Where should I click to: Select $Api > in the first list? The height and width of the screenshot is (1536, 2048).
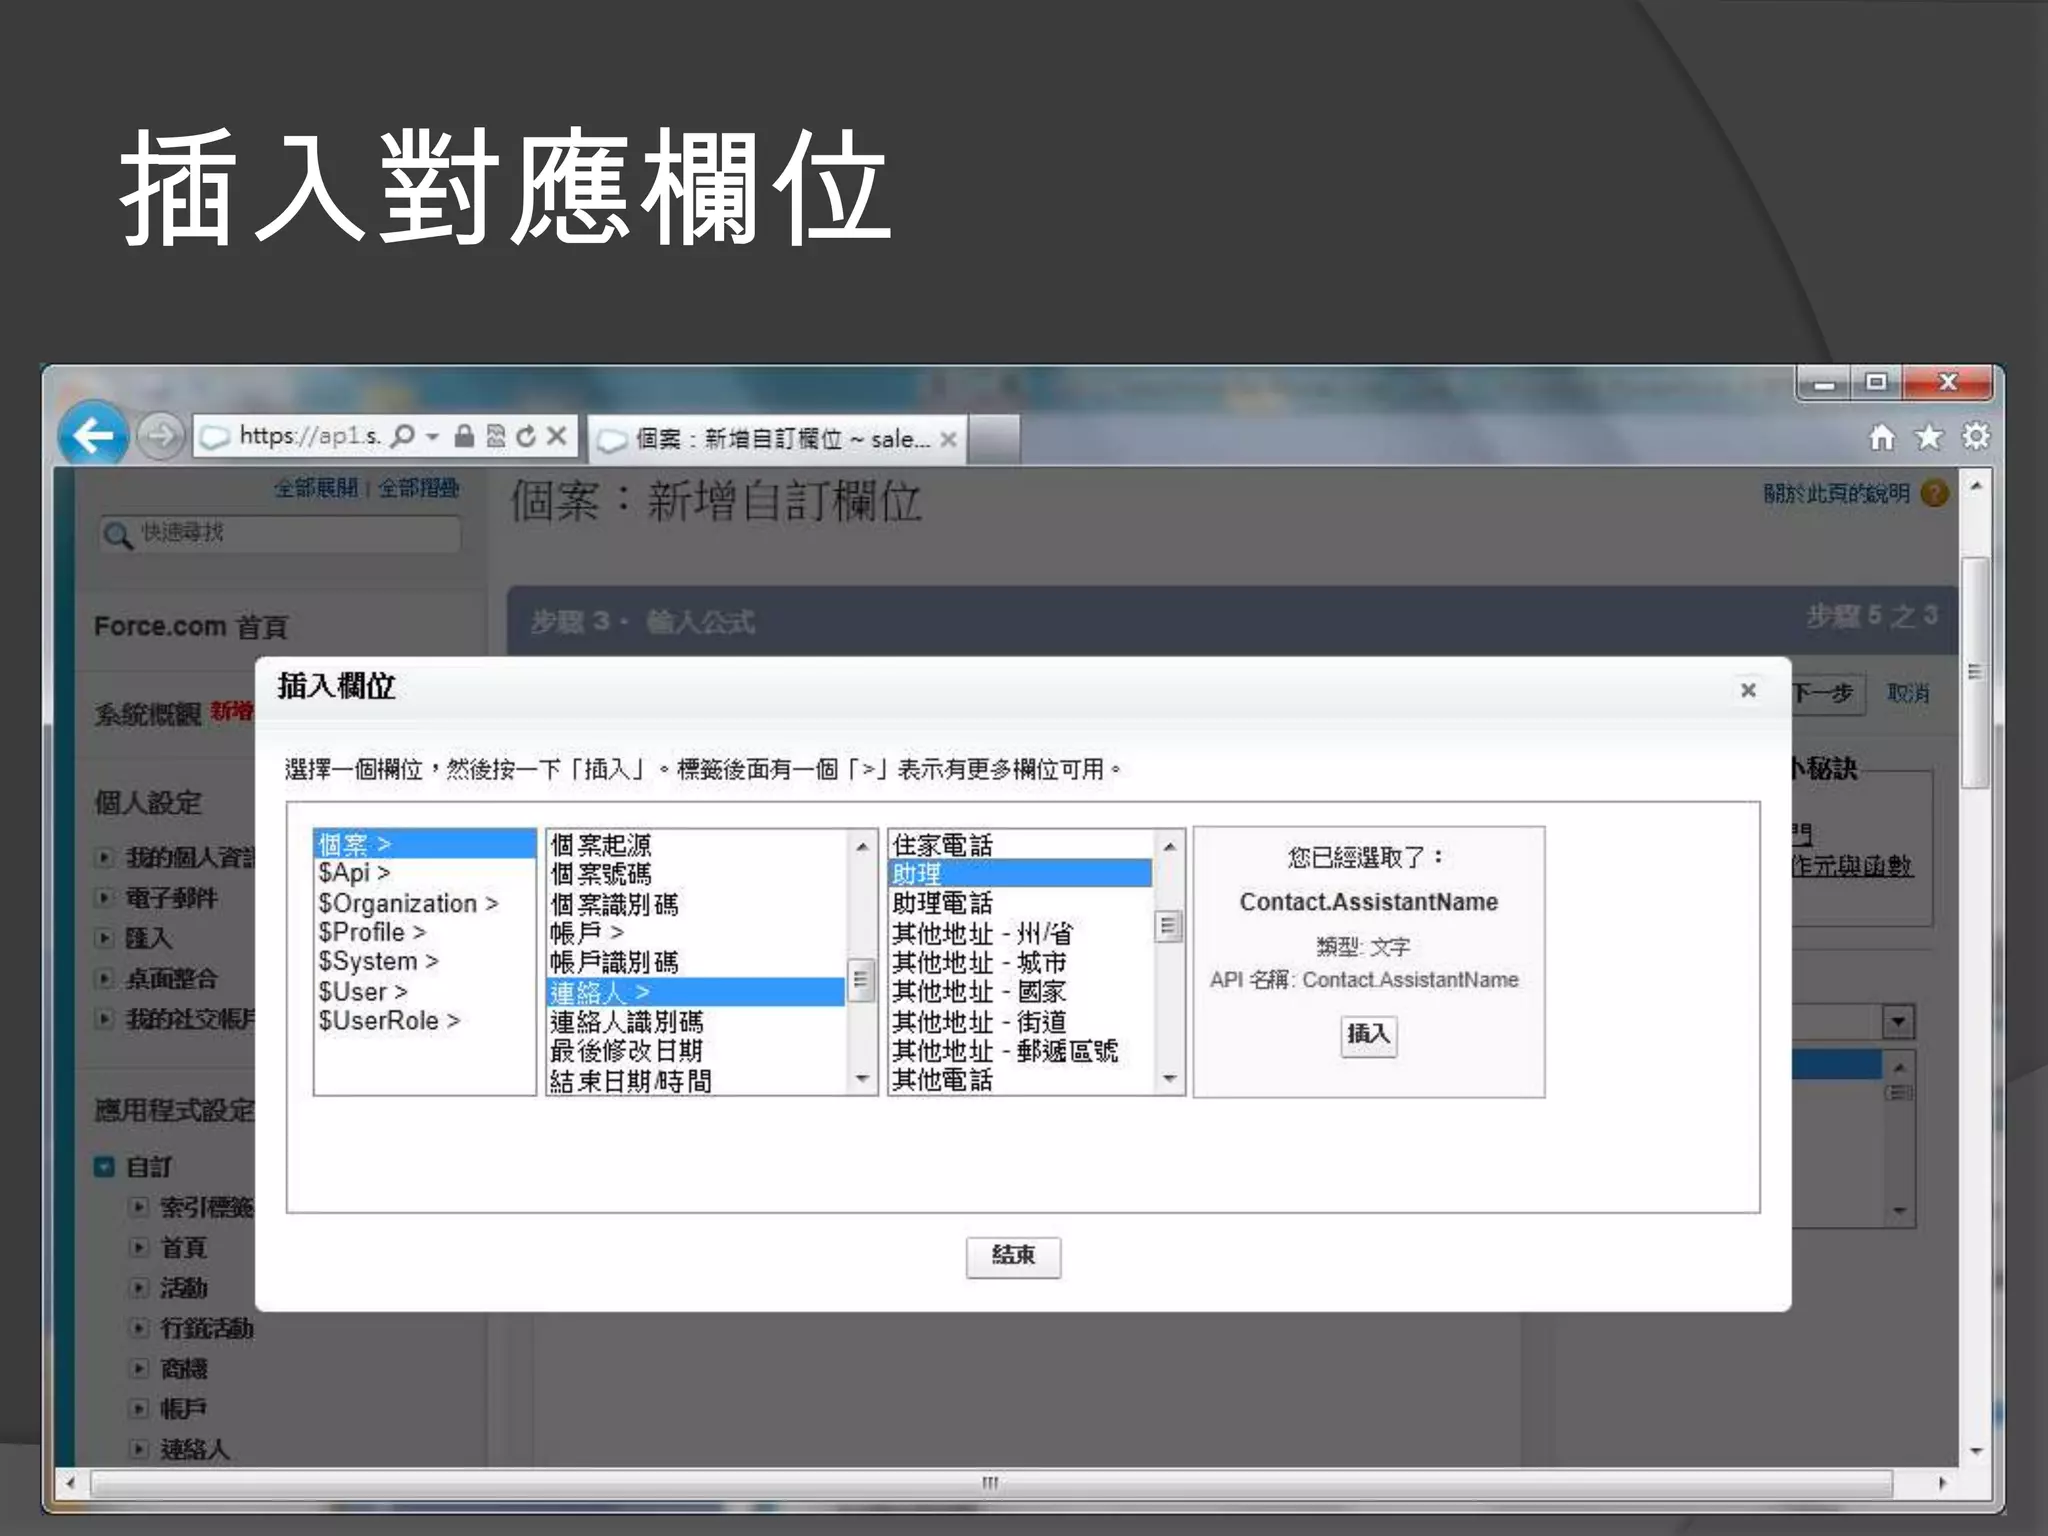425,873
